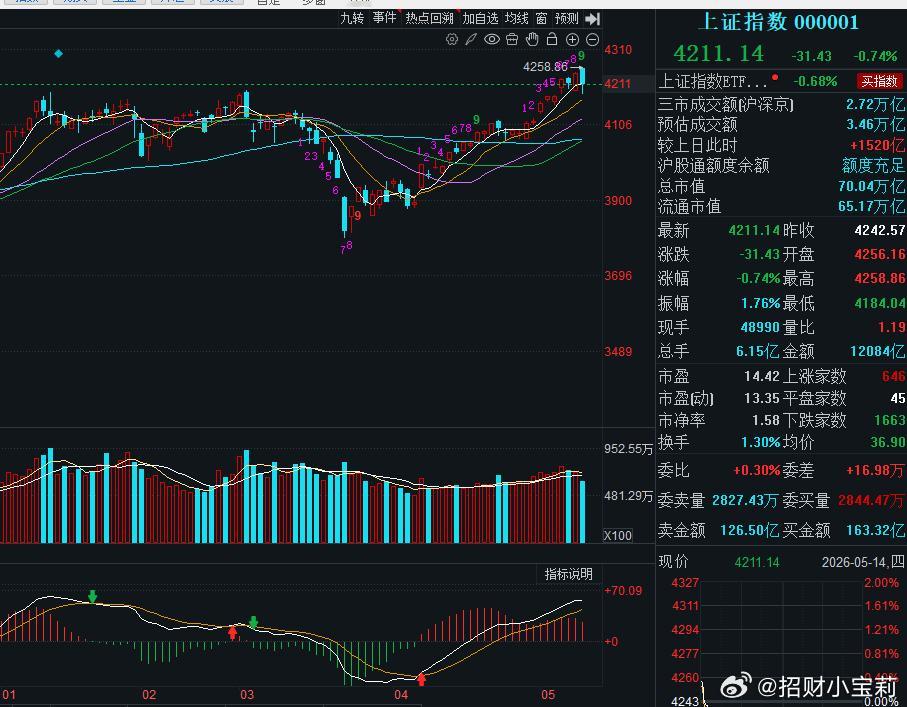Click the 市盈 14.42 value
This screenshot has height=707, width=907.
point(762,376)
